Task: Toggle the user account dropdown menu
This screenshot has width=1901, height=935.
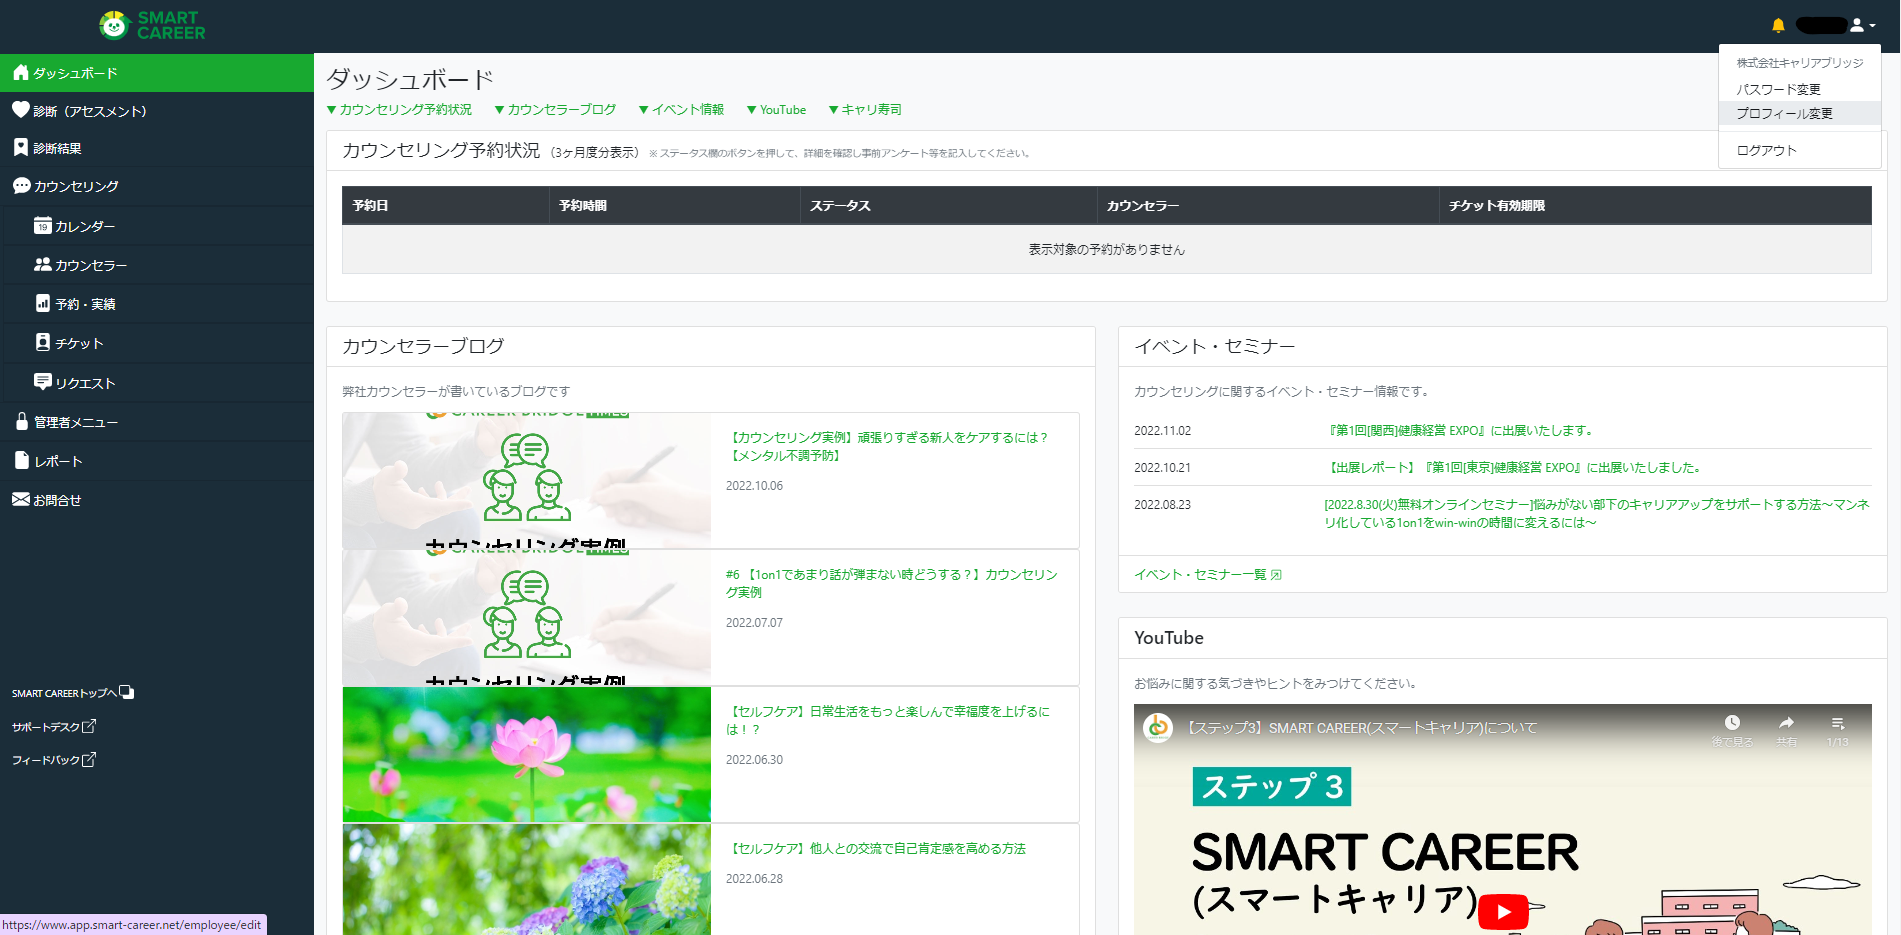Action: coord(1862,25)
